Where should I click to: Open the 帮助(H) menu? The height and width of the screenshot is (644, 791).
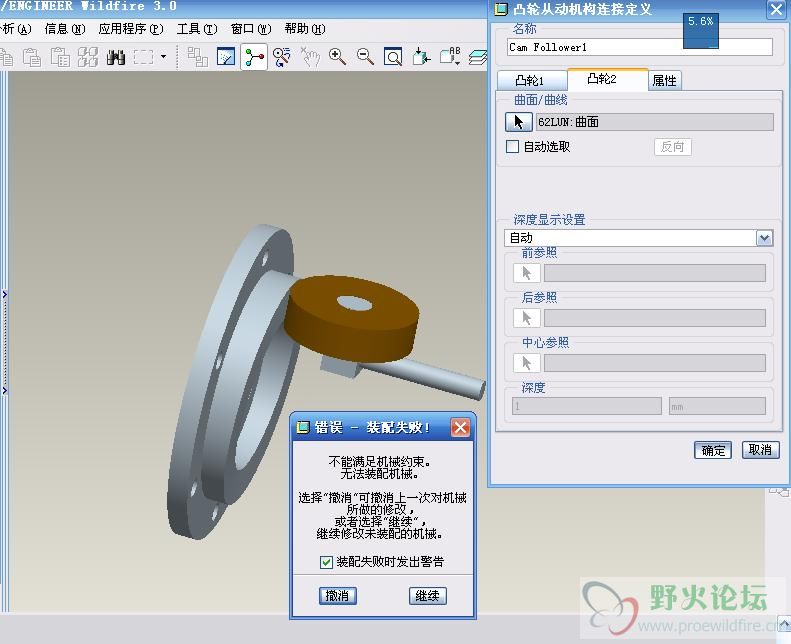[x=305, y=29]
